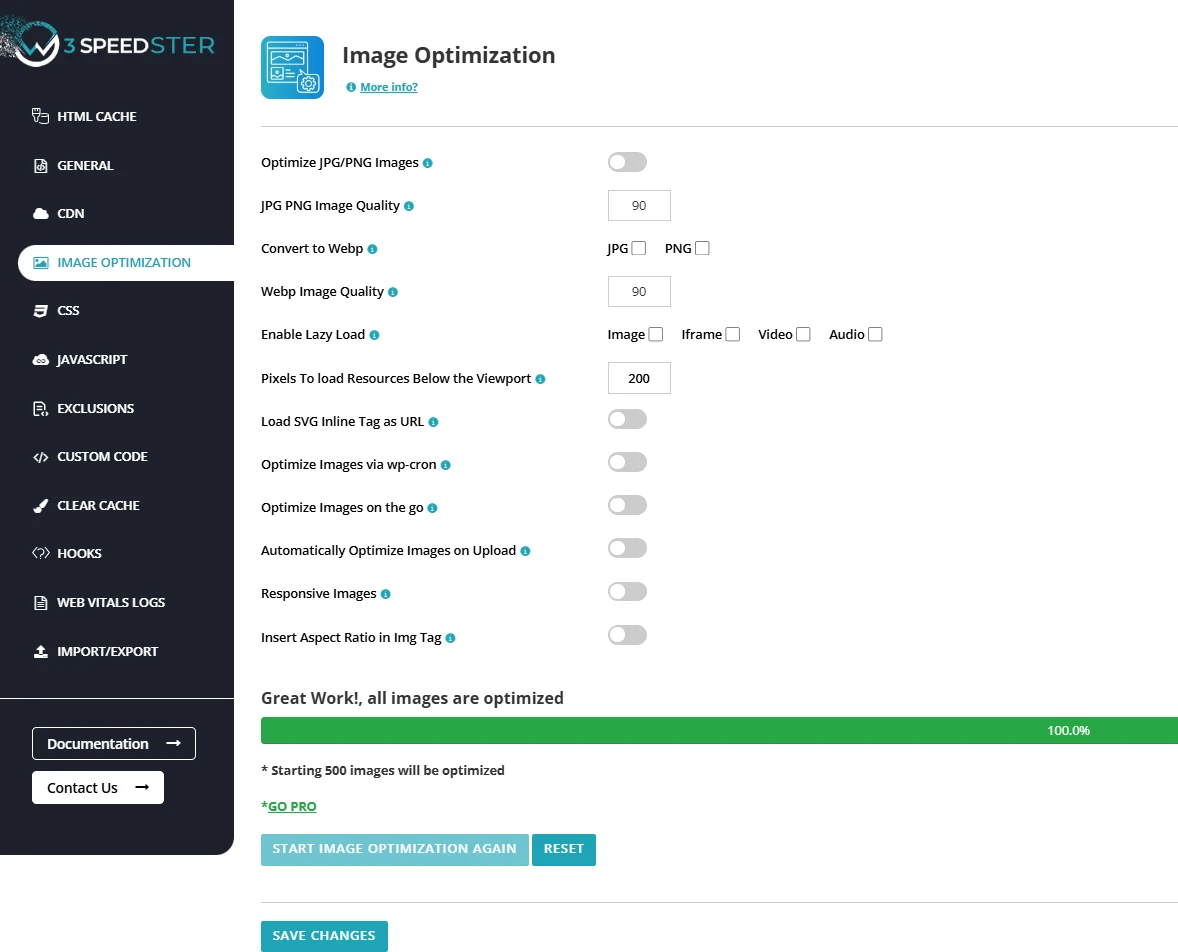Click the CSS sidebar icon
The width and height of the screenshot is (1178, 952).
pos(40,311)
